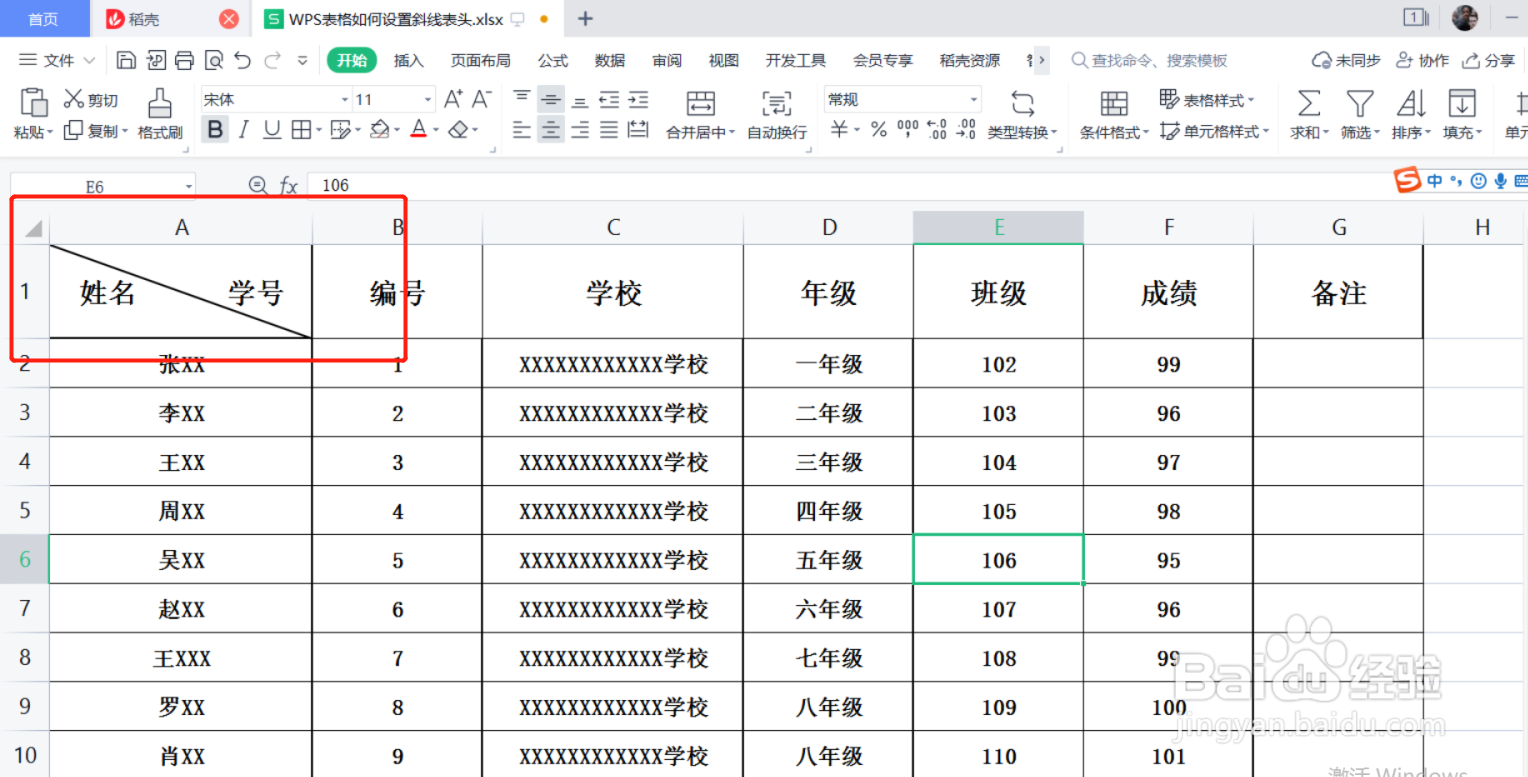1528x777 pixels.
Task: Click the 自动换行 wrap text icon
Action: (x=776, y=114)
